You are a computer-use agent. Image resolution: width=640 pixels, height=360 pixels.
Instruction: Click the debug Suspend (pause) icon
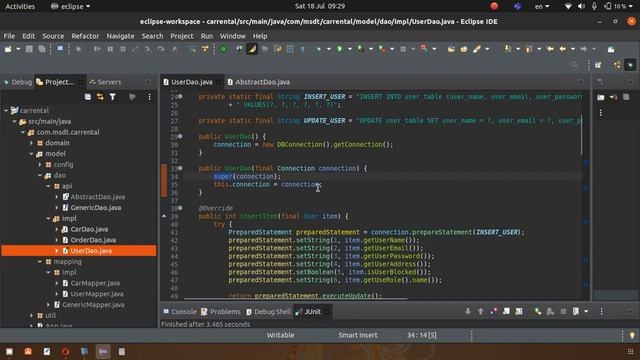[x=110, y=49]
